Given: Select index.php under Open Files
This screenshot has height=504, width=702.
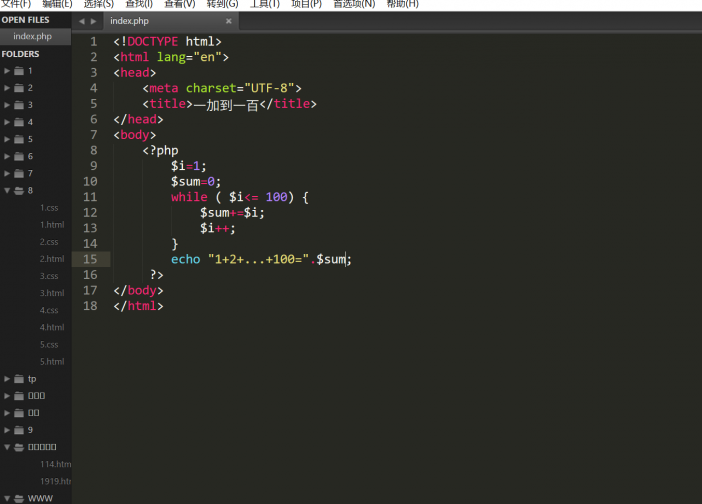Looking at the screenshot, I should pos(32,36).
